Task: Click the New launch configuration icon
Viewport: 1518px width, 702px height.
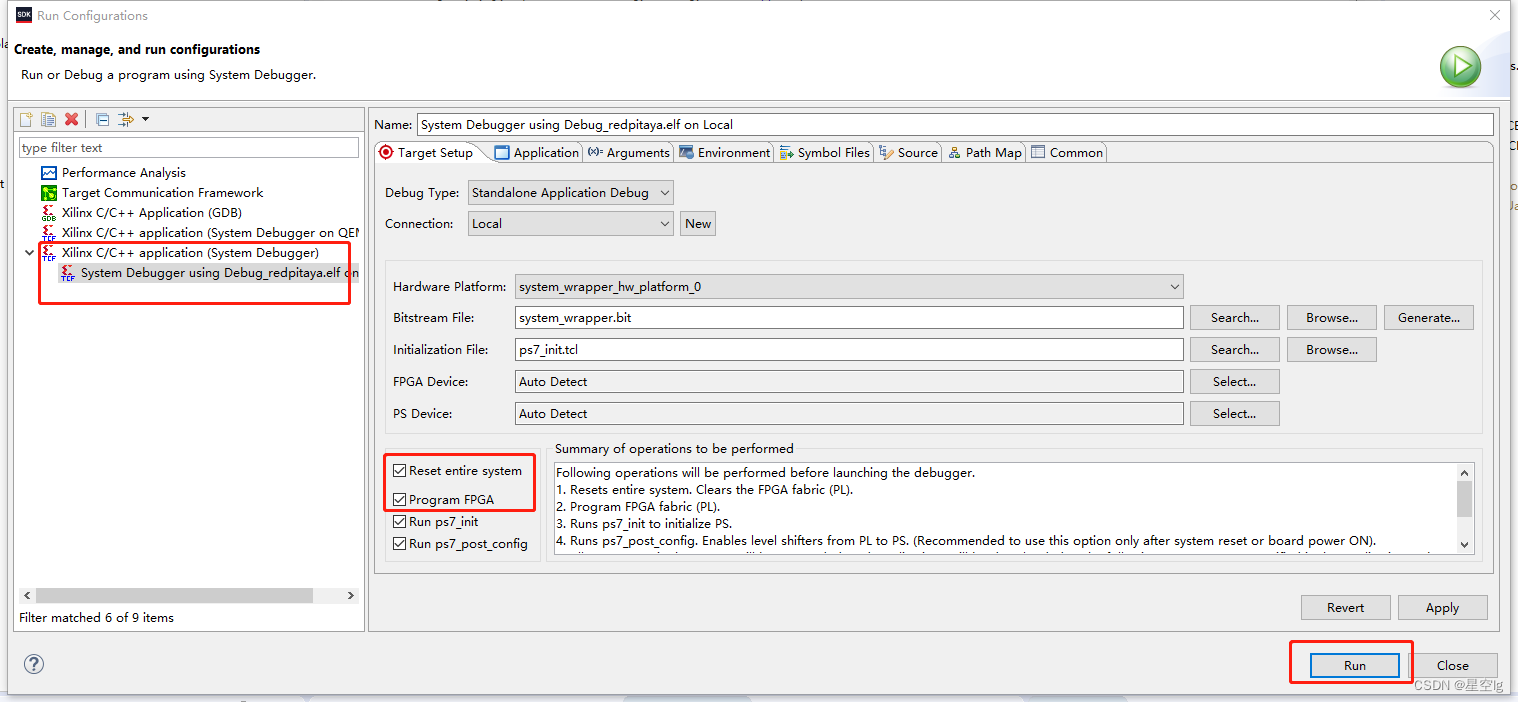Action: (26, 119)
